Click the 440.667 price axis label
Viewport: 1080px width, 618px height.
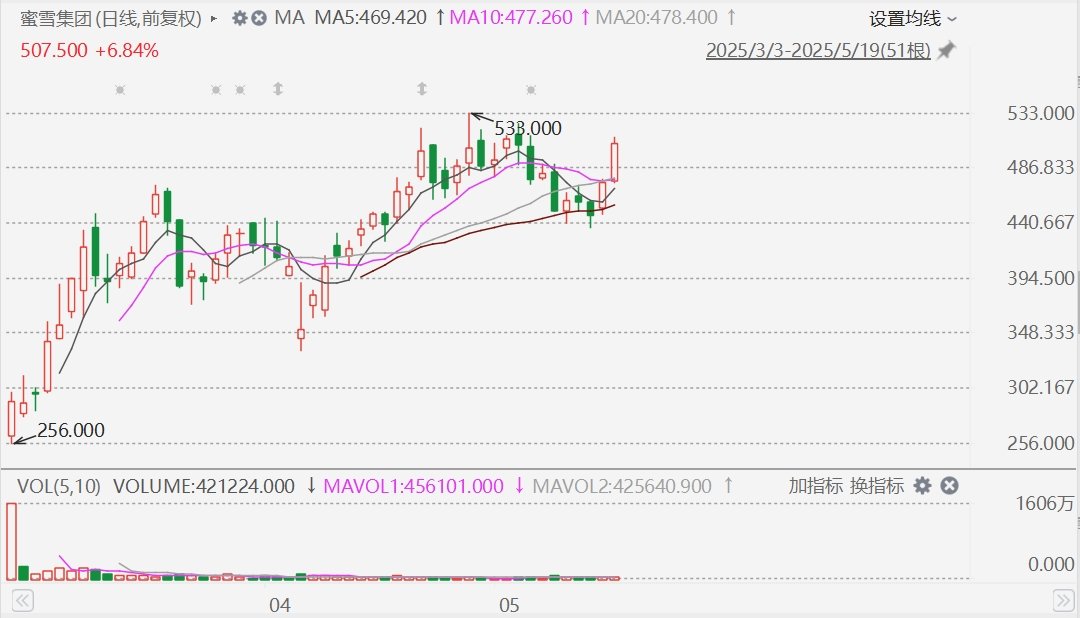[x=1040, y=223]
